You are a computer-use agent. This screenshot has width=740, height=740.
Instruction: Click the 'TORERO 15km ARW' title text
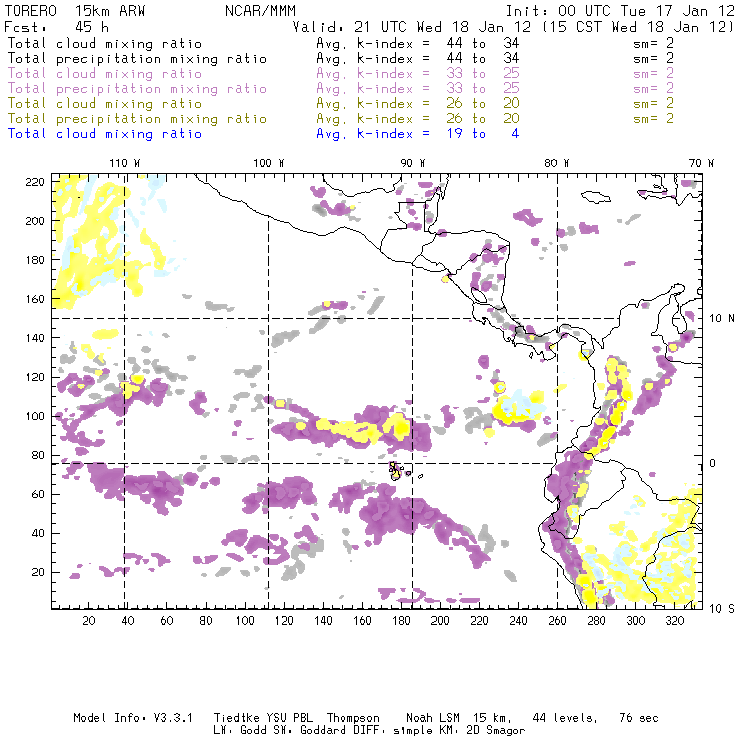(x=75, y=11)
